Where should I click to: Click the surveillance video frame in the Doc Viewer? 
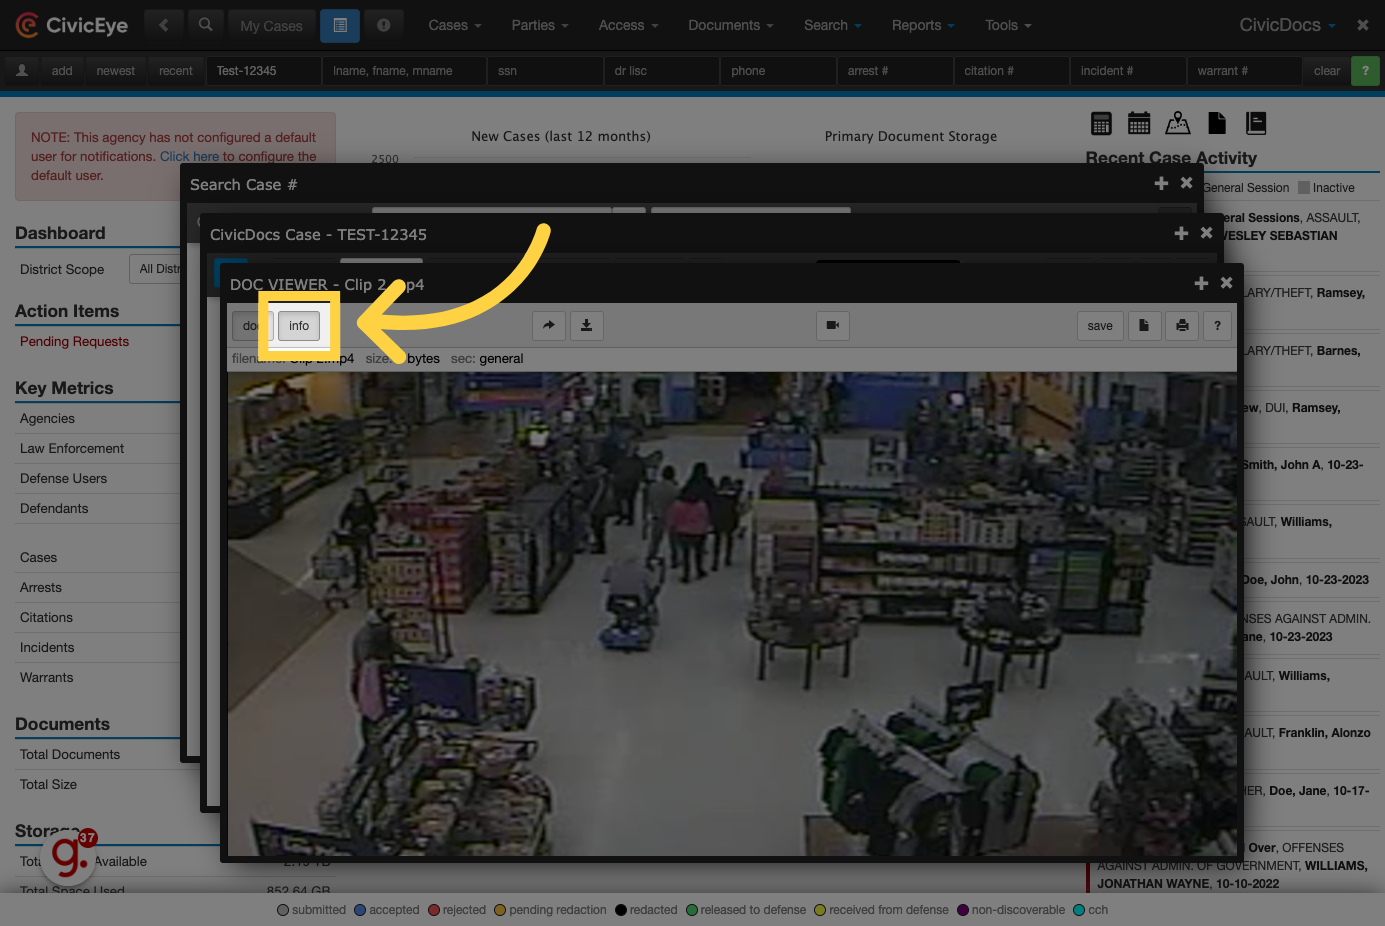(732, 614)
